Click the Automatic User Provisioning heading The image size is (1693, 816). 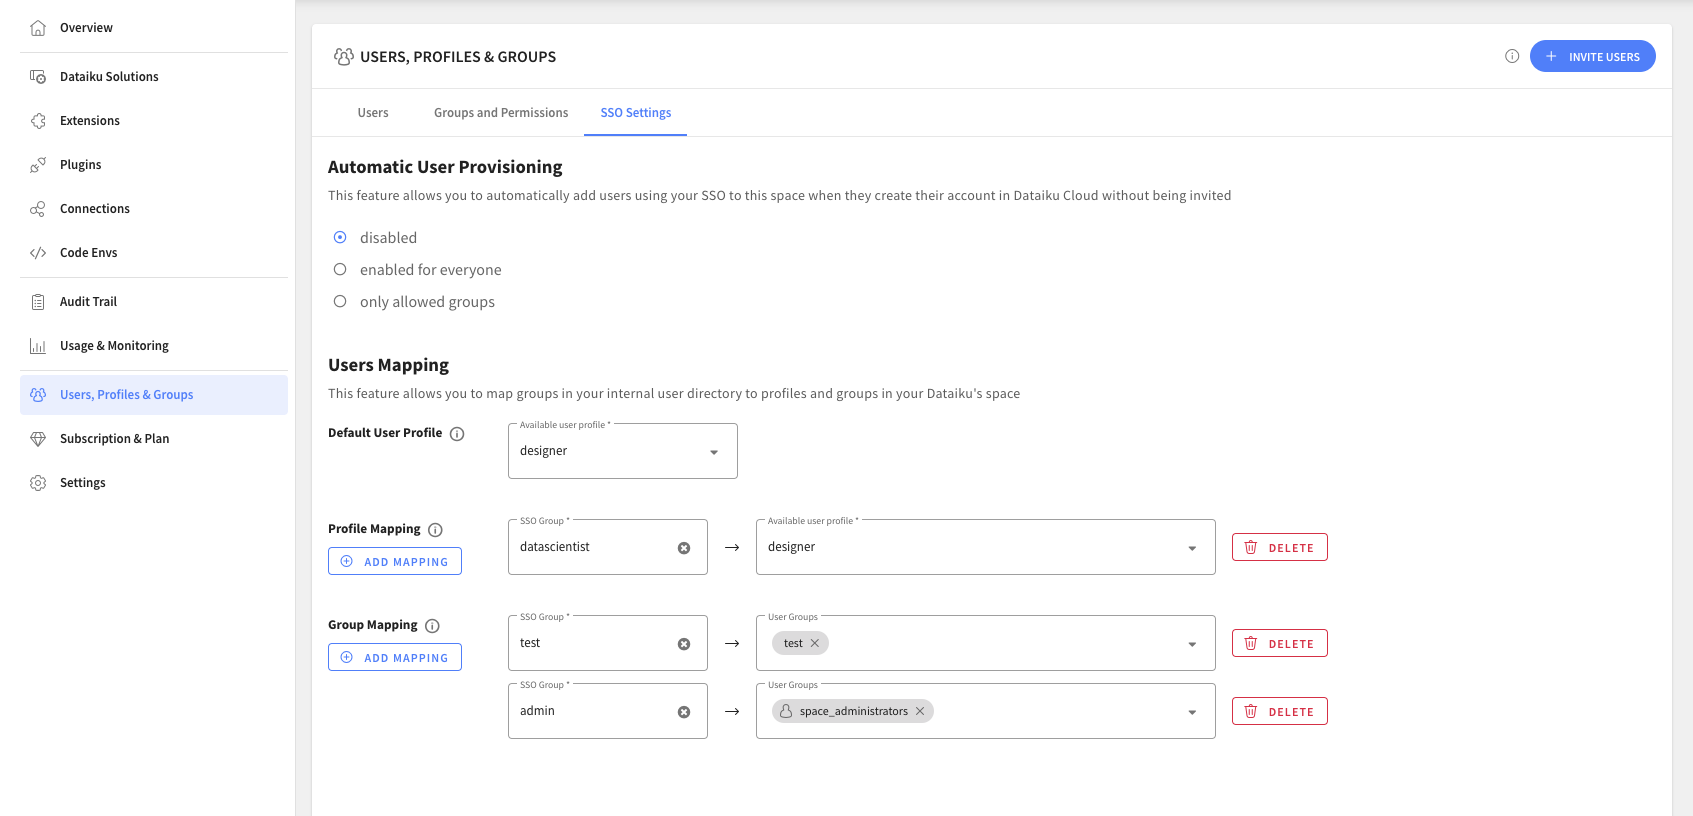tap(445, 167)
